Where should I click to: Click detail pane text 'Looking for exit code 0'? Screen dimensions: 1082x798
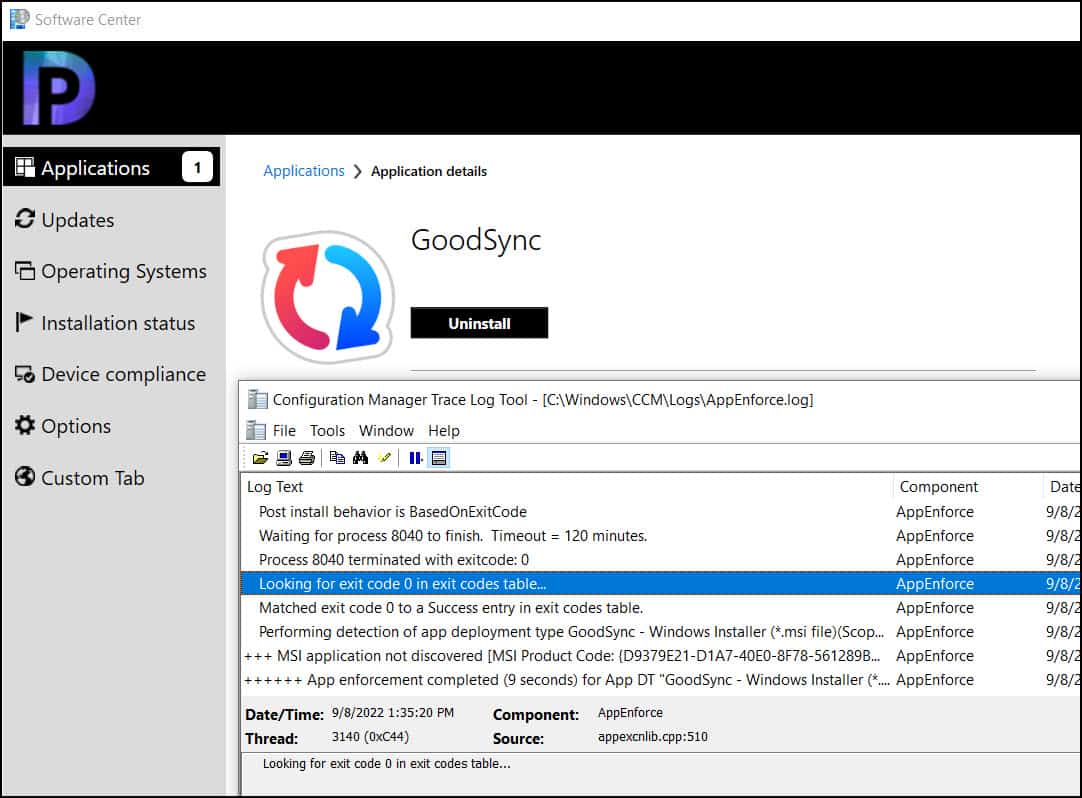click(386, 763)
